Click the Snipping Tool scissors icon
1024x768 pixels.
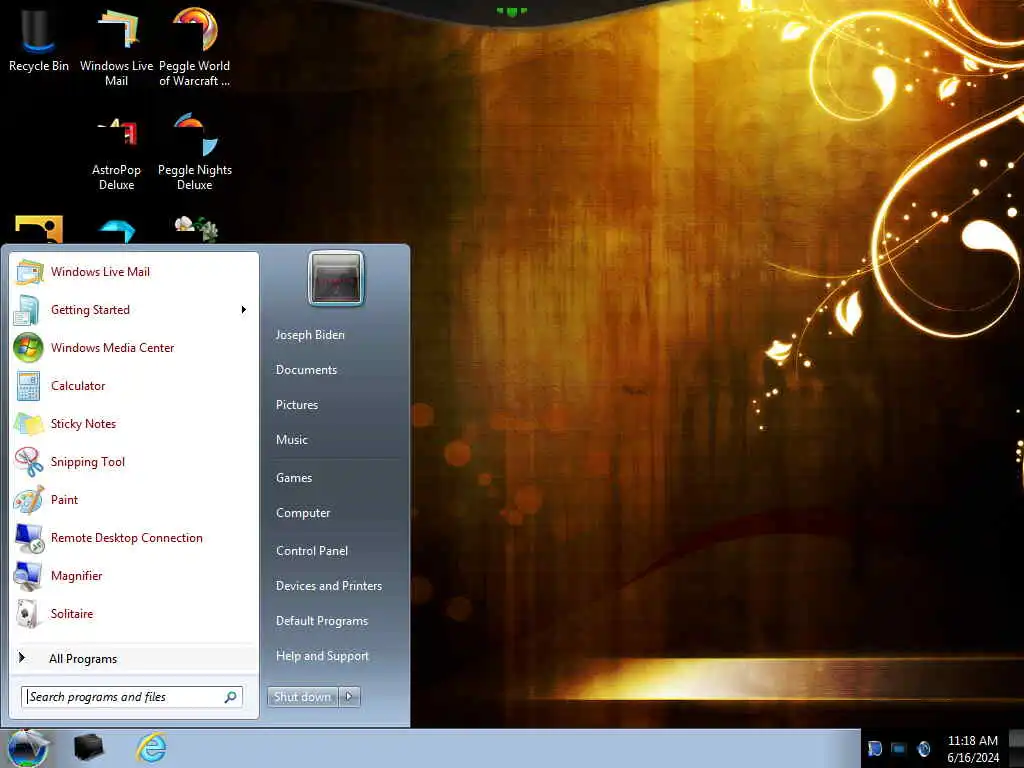coord(28,462)
